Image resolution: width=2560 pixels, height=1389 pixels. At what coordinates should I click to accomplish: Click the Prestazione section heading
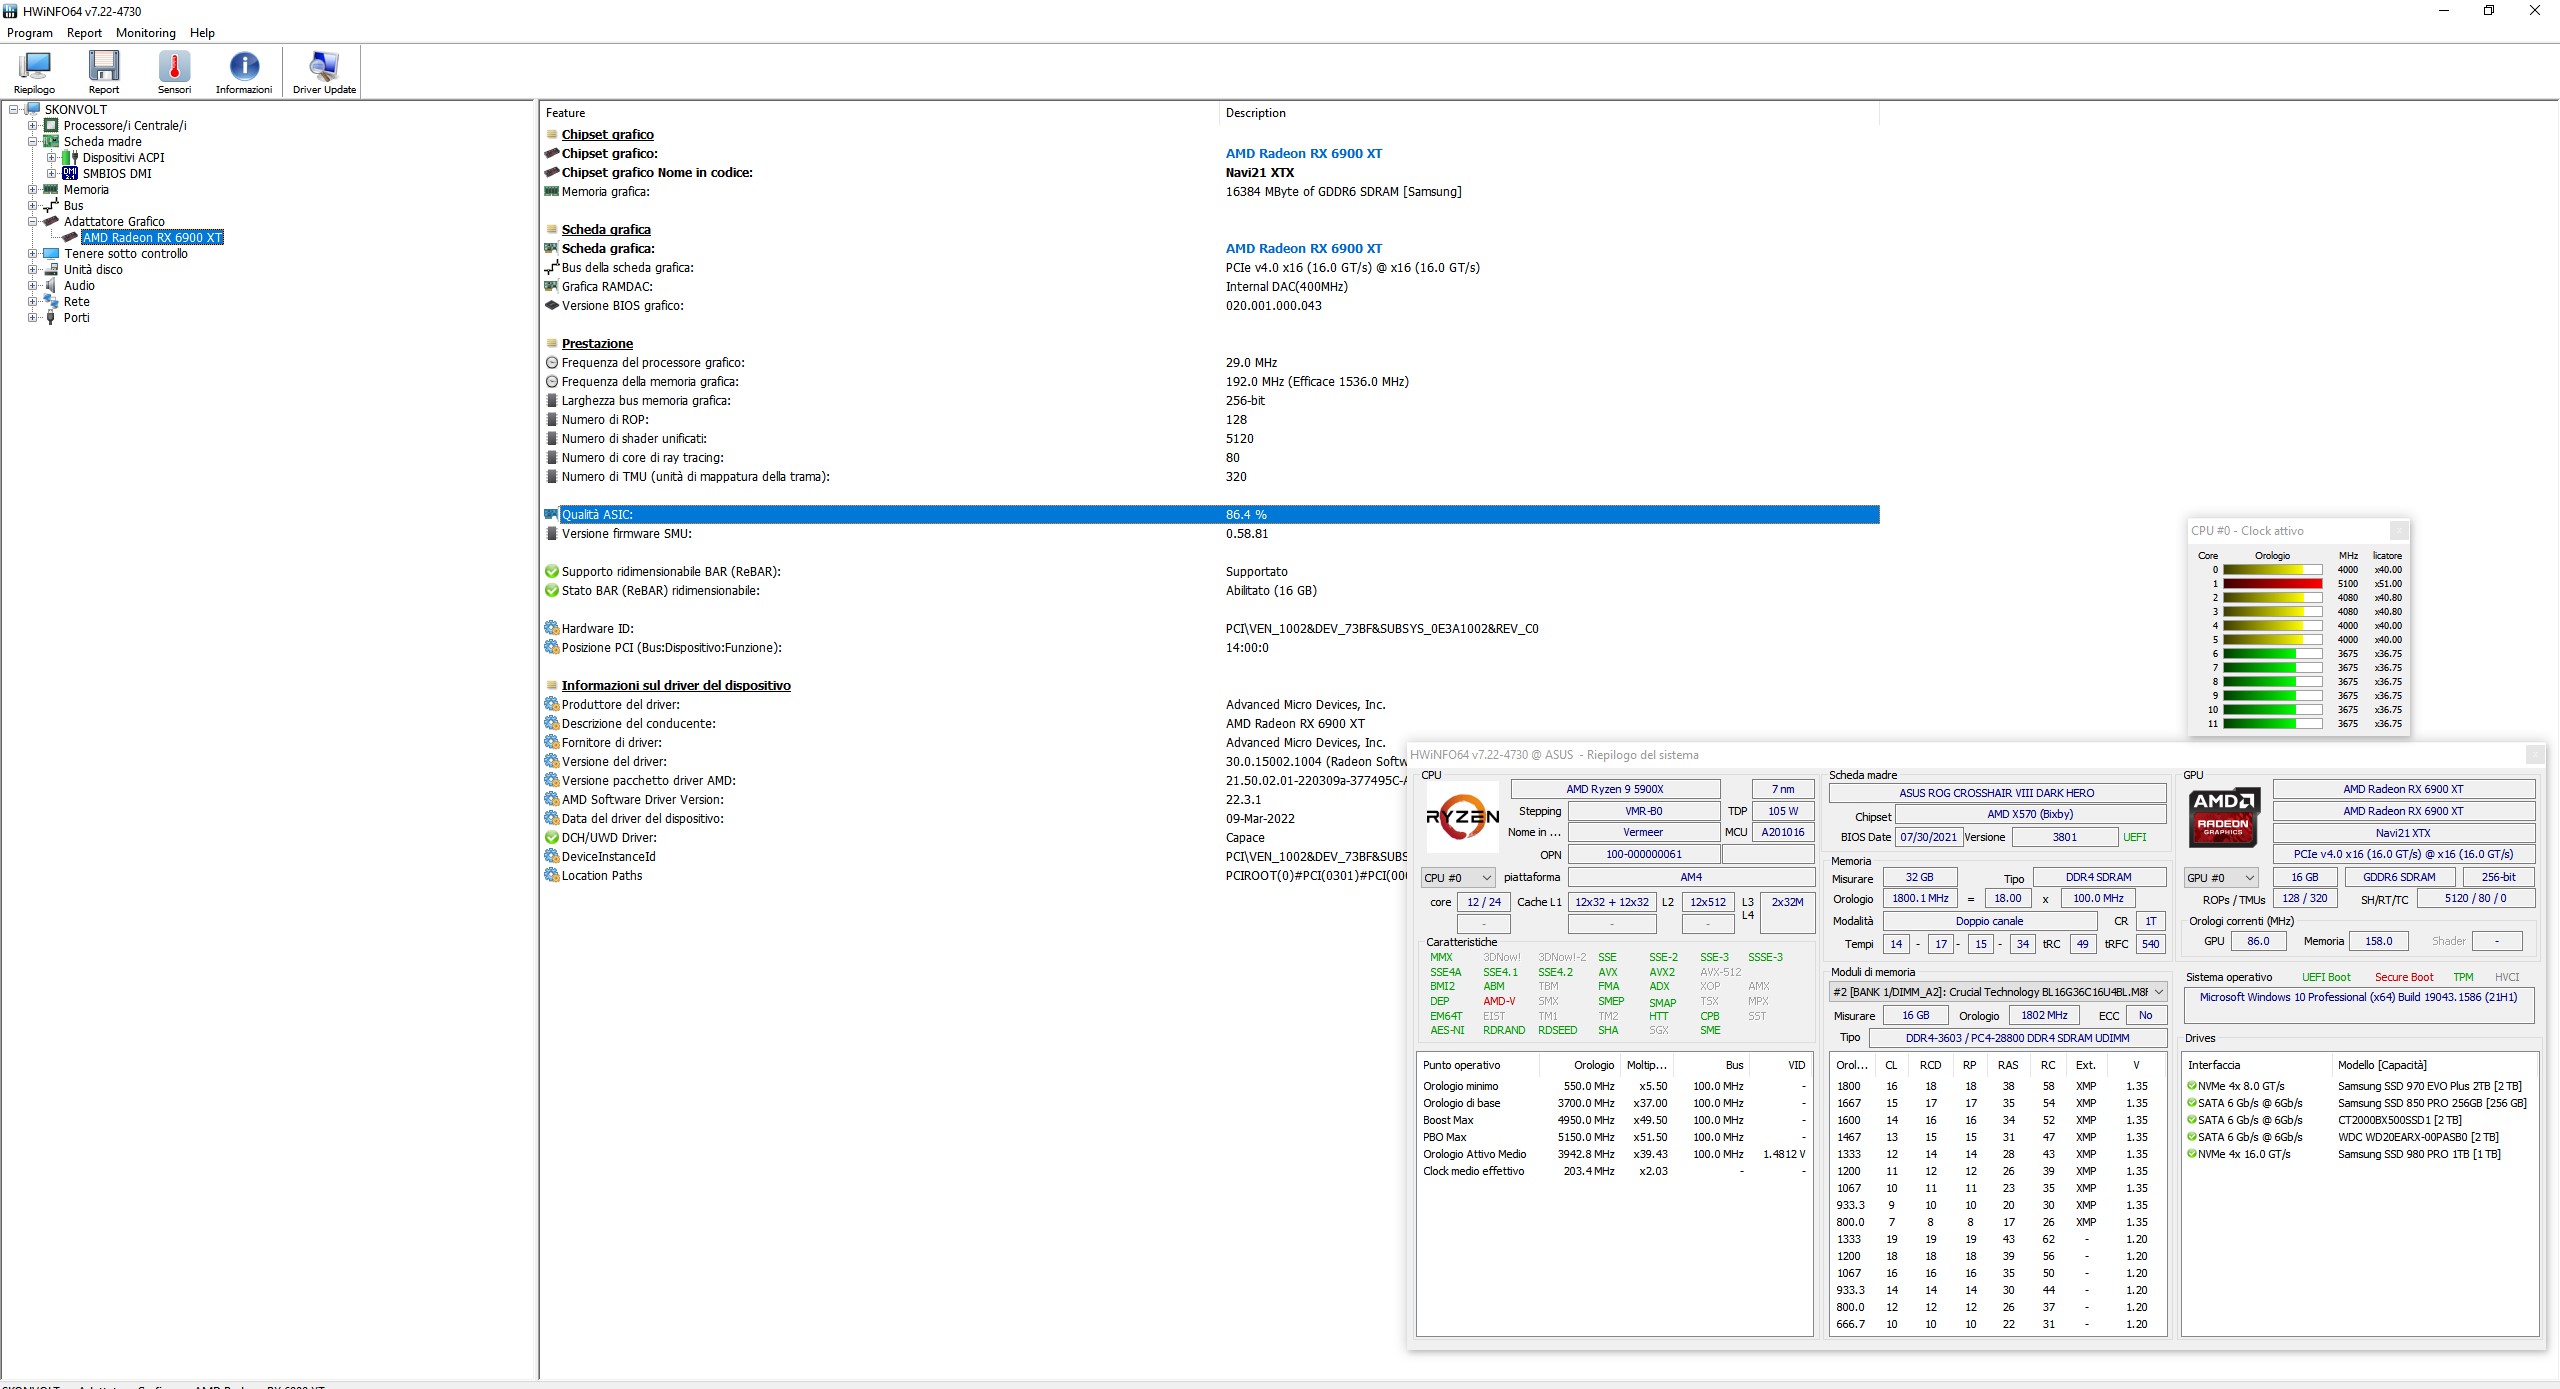pos(597,343)
